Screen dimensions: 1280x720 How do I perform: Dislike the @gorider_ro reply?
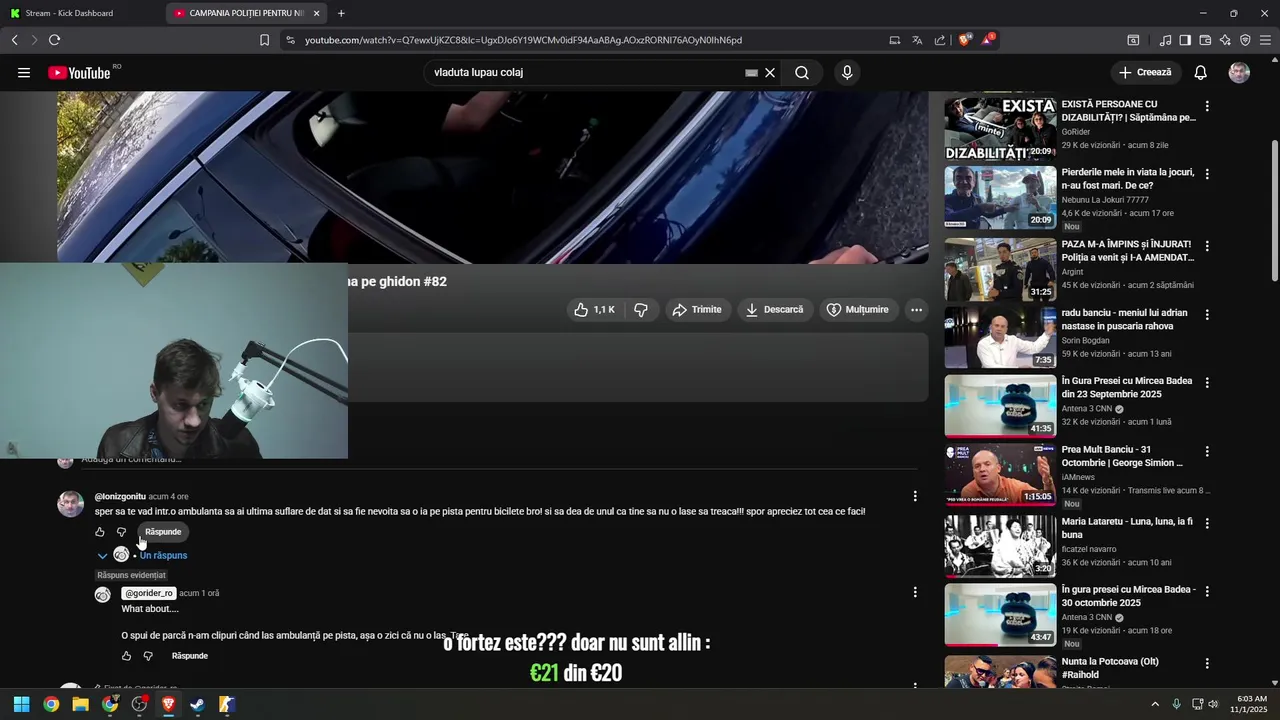[148, 656]
